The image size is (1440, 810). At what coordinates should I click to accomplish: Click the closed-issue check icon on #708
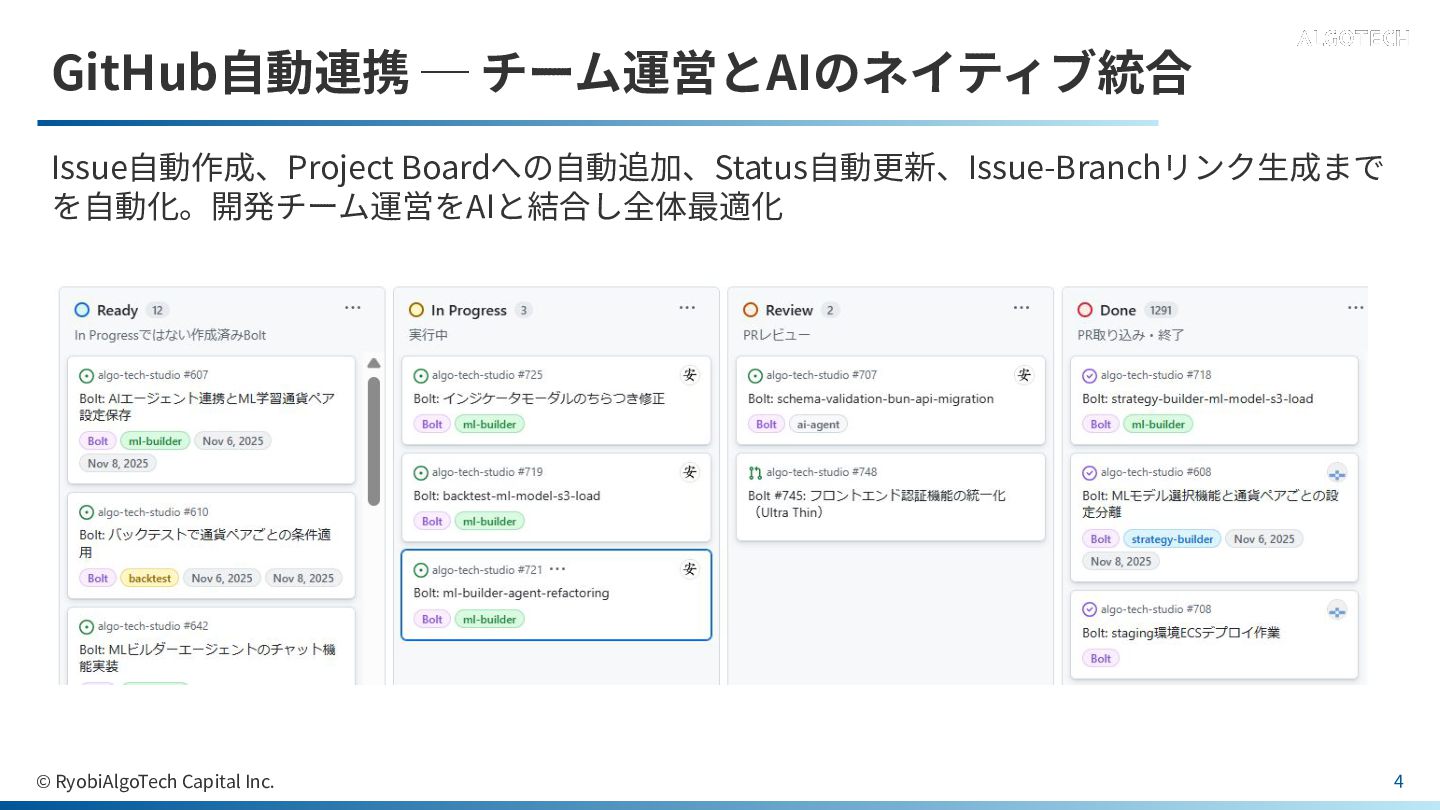click(1090, 610)
